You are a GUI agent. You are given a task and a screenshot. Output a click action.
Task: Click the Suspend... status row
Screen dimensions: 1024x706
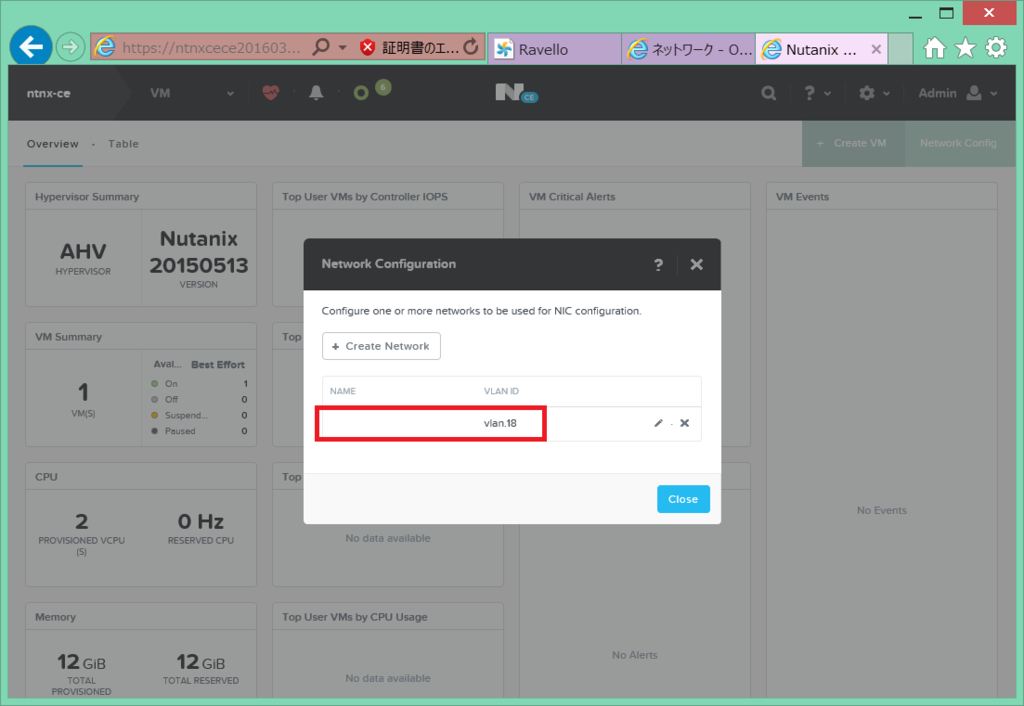point(199,415)
